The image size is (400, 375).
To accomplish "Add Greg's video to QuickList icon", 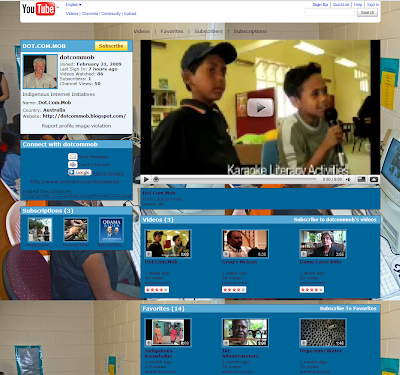I will [x=226, y=254].
